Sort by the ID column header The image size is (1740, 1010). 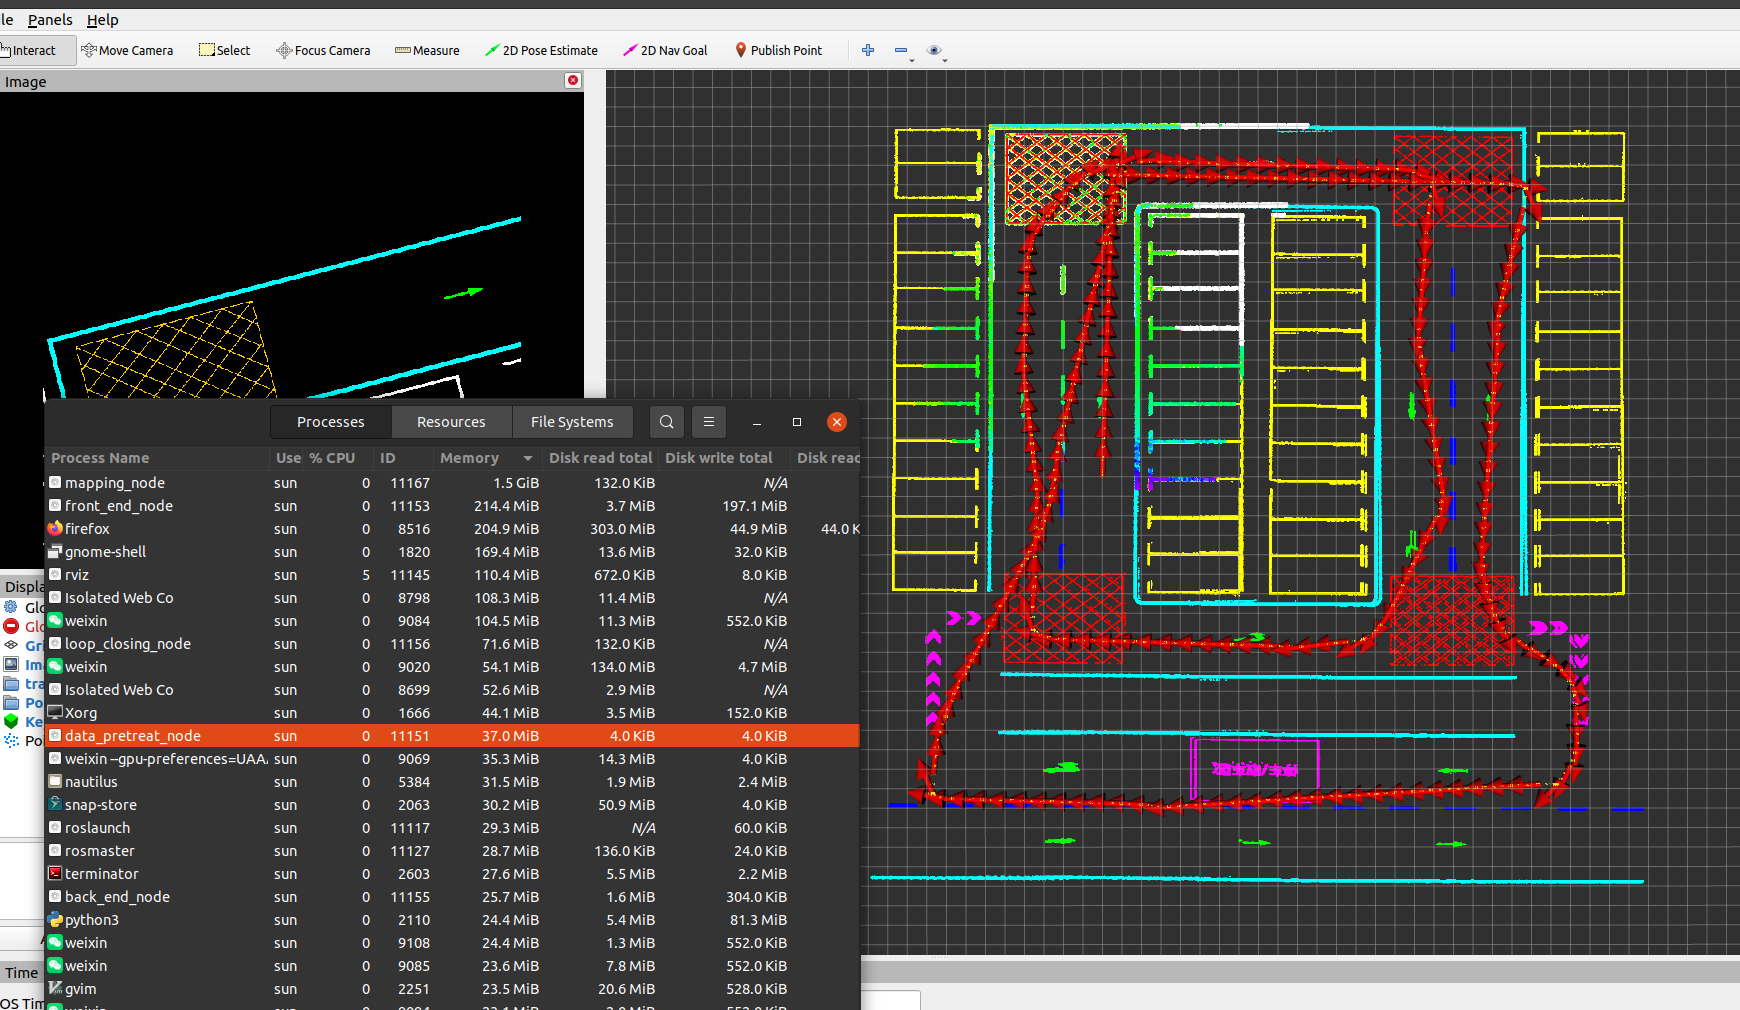[x=388, y=458]
